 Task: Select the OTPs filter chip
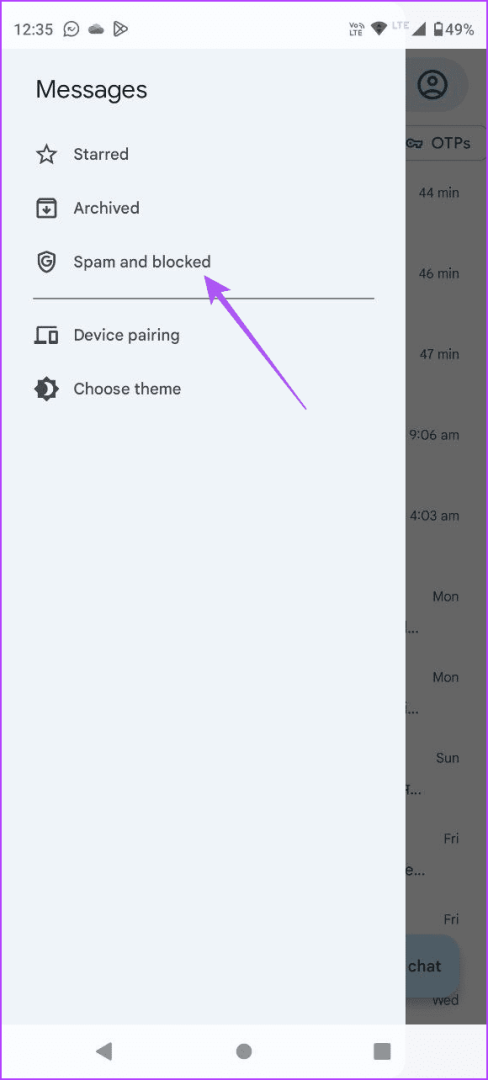(444, 143)
